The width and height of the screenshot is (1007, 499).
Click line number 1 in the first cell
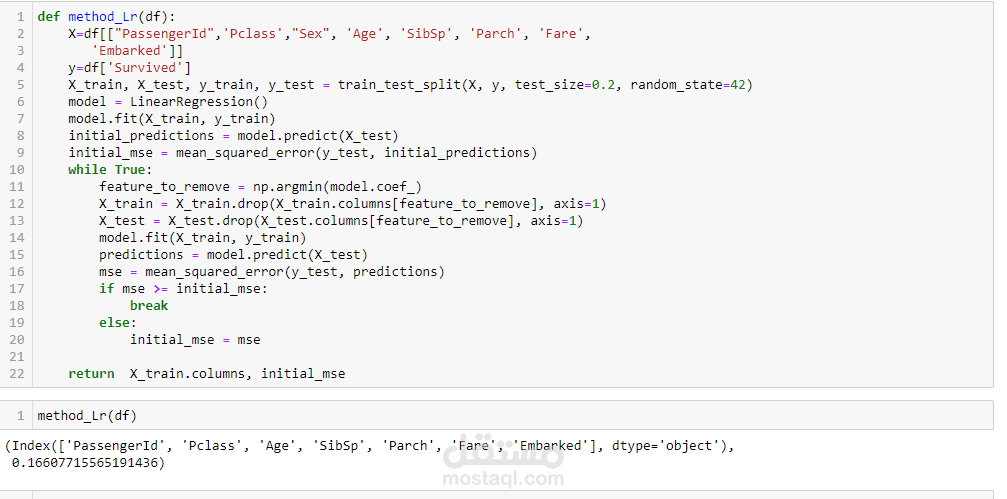click(x=19, y=17)
